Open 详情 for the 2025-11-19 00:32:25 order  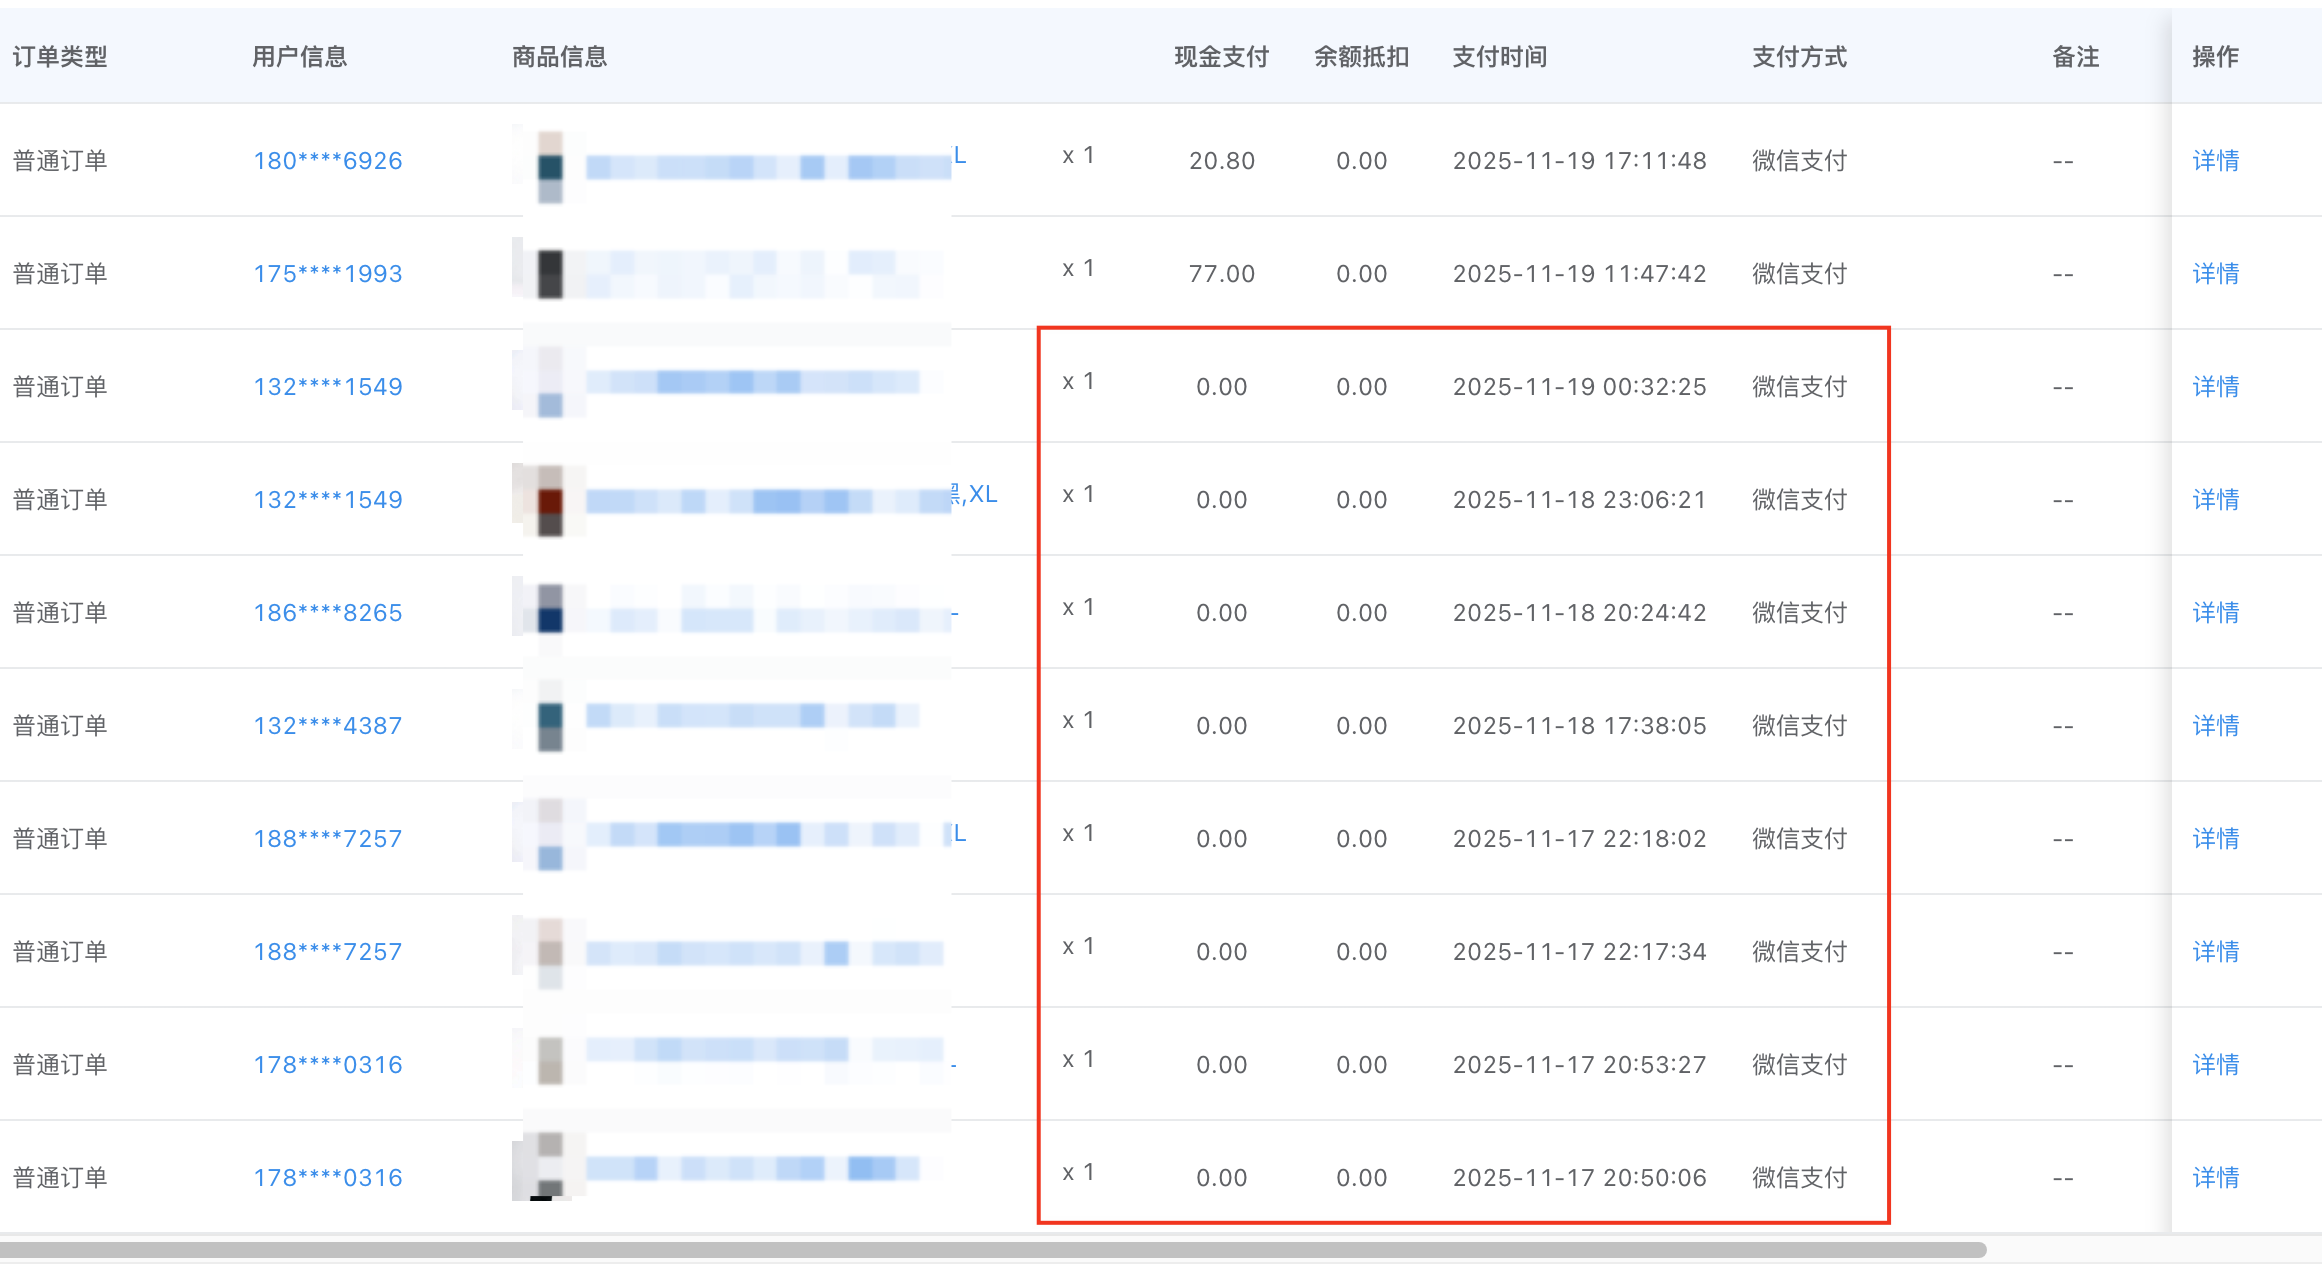pos(2215,387)
